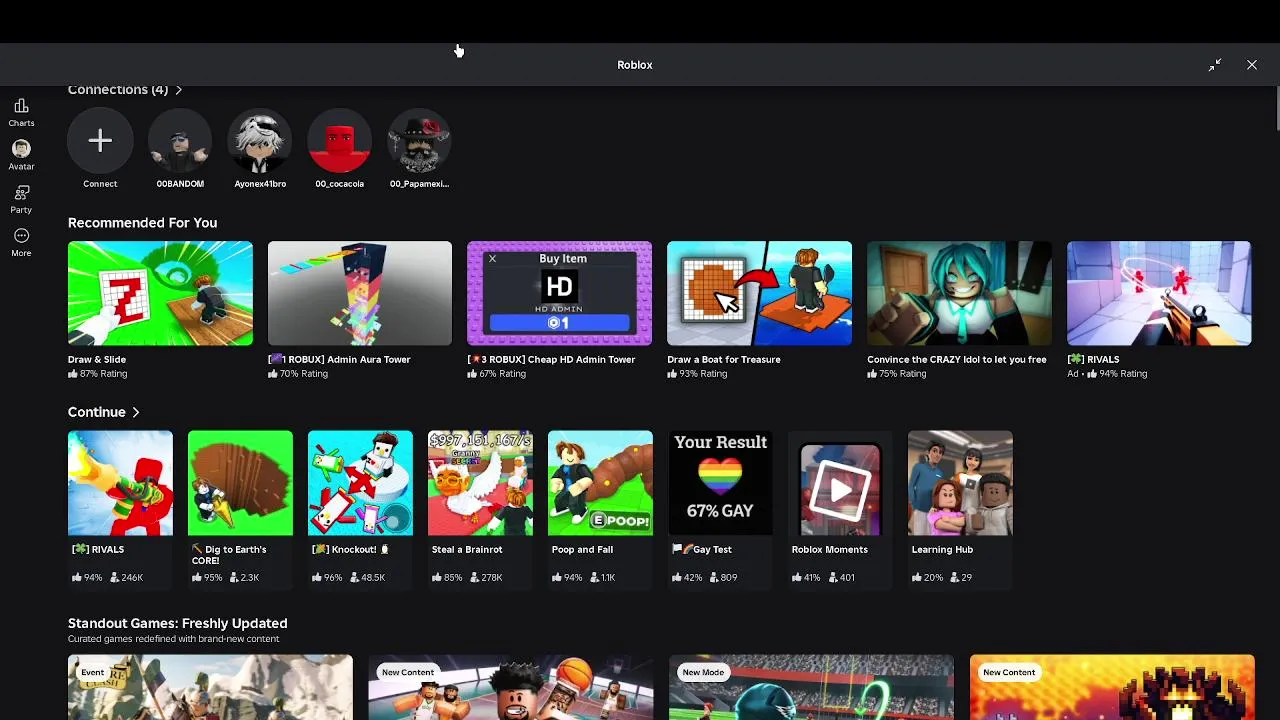Viewport: 1280px width, 720px height.
Task: Open Poop and Fall game thumbnail
Action: 600,483
